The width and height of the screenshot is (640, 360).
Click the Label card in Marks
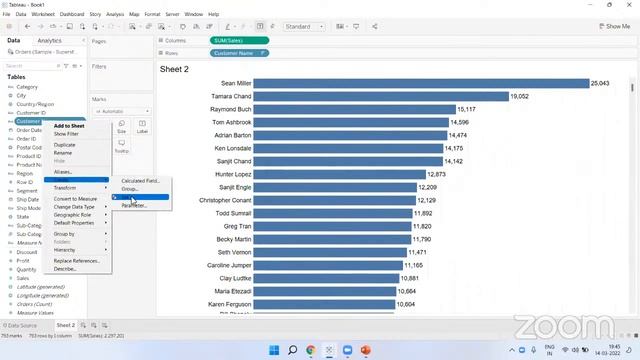click(142, 127)
